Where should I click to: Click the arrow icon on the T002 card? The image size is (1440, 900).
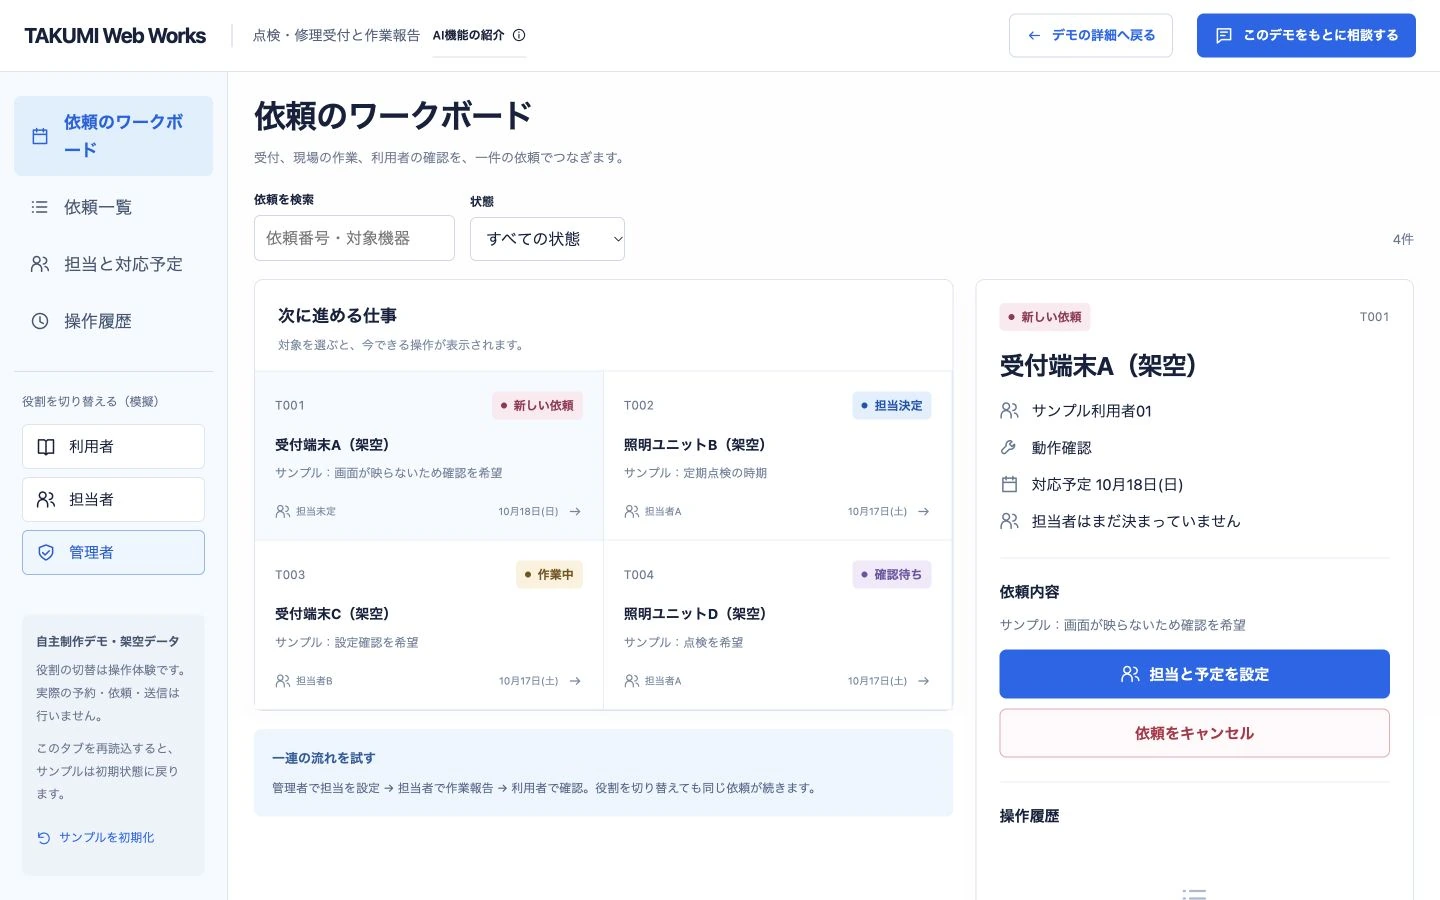[x=923, y=511]
